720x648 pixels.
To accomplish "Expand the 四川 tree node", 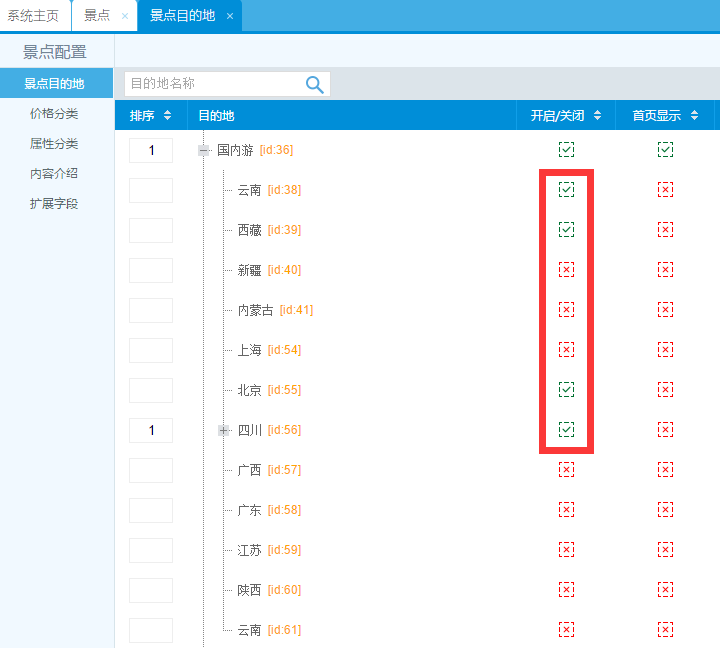I will click(x=224, y=430).
